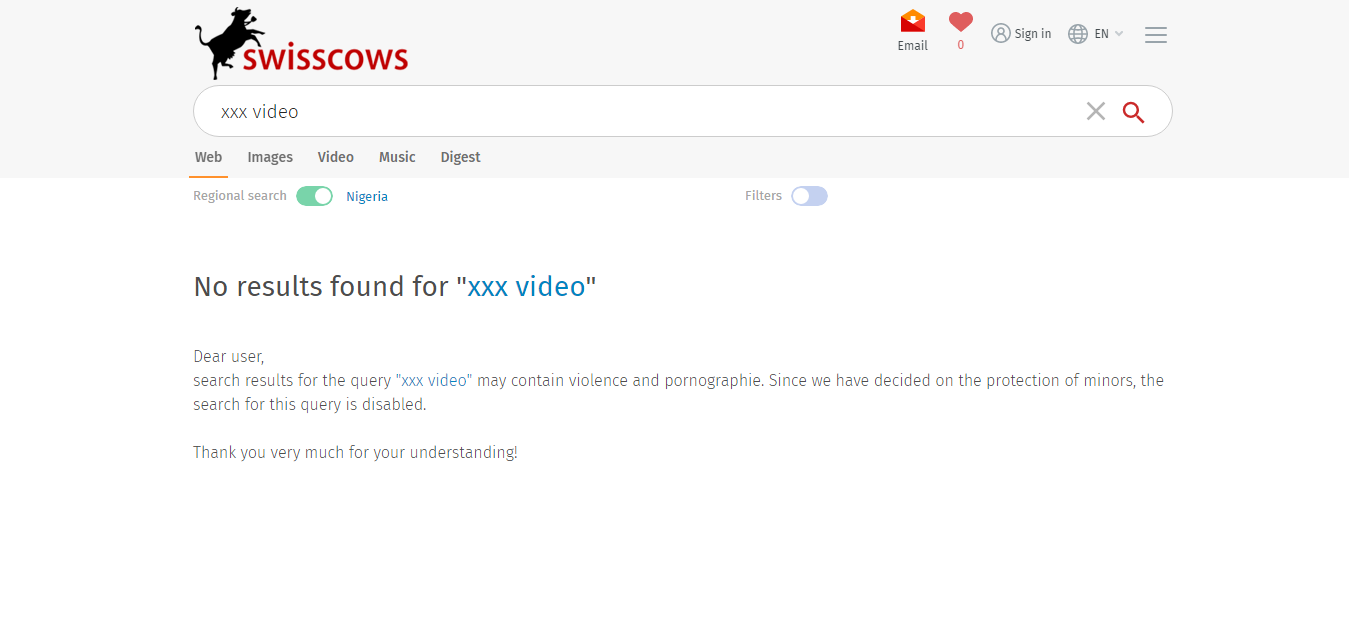Change region via Nigeria link
The width and height of the screenshot is (1349, 635).
367,197
